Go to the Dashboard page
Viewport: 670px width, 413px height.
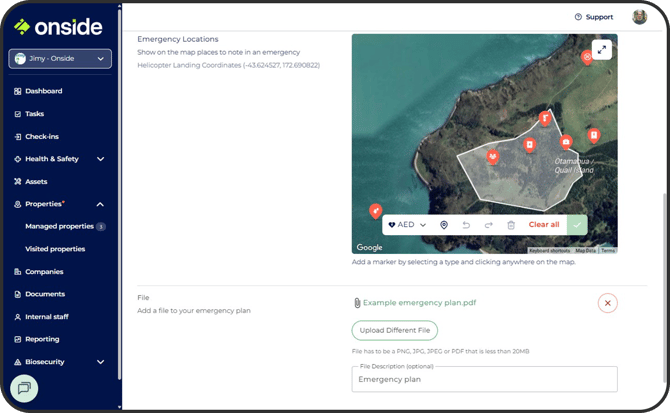click(43, 91)
